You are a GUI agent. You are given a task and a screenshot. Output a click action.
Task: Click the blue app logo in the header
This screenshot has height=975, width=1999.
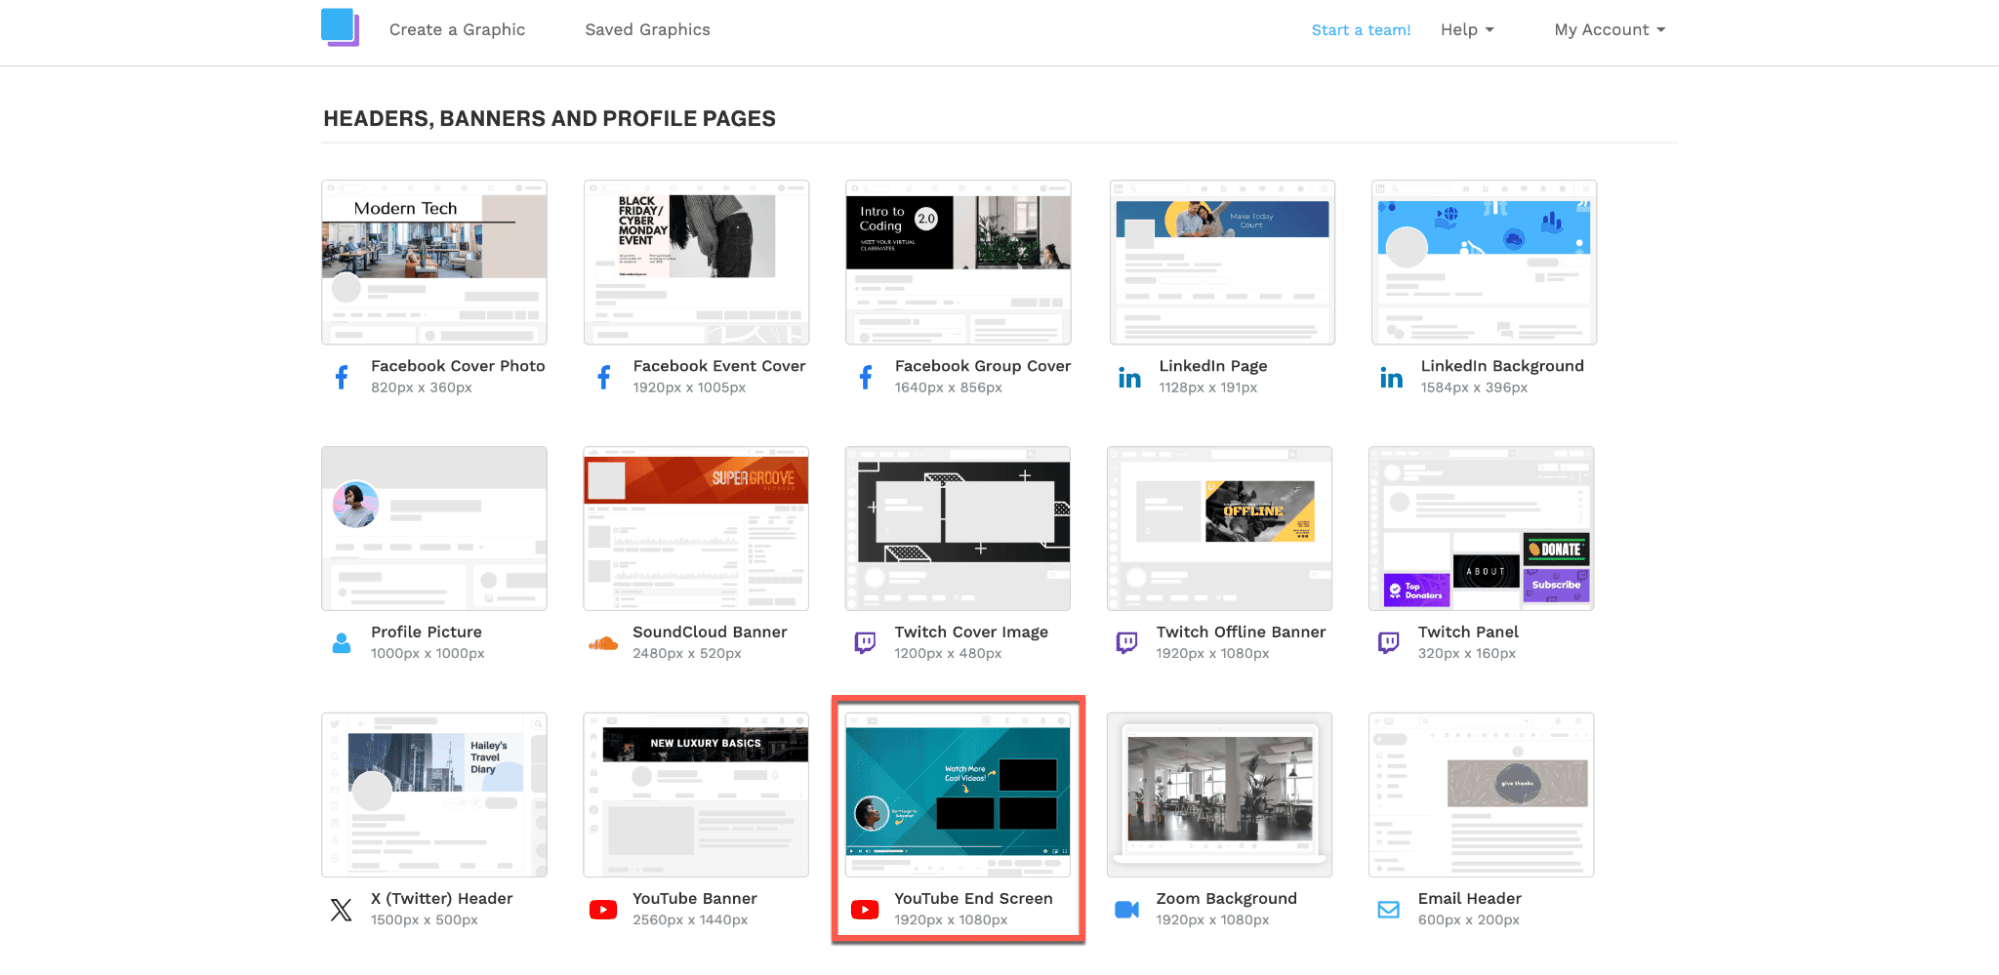click(x=340, y=28)
